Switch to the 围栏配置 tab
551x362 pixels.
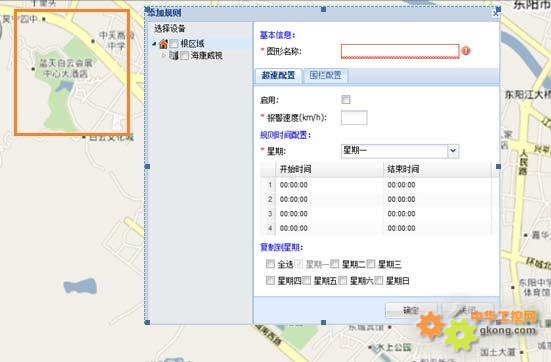click(325, 75)
